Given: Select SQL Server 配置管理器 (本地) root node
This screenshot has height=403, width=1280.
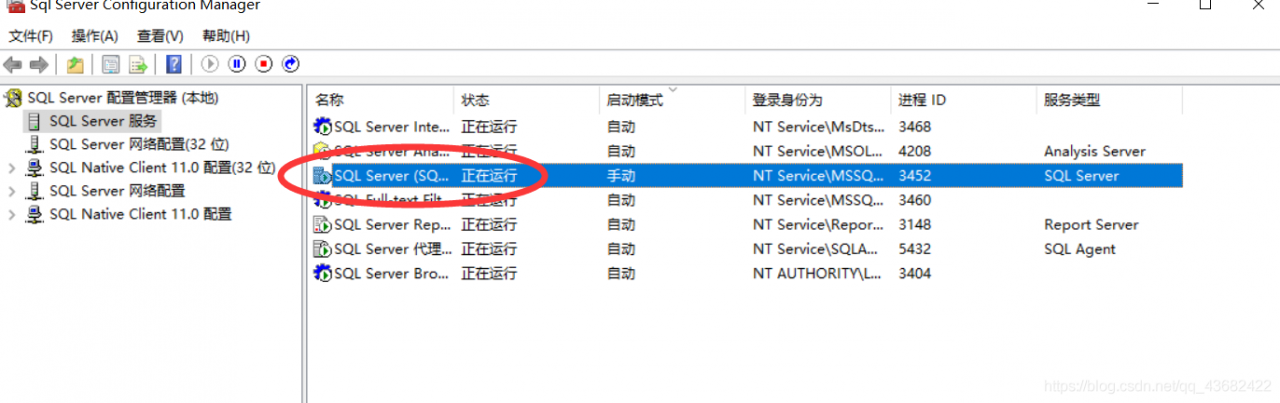Looking at the screenshot, I should tap(123, 98).
